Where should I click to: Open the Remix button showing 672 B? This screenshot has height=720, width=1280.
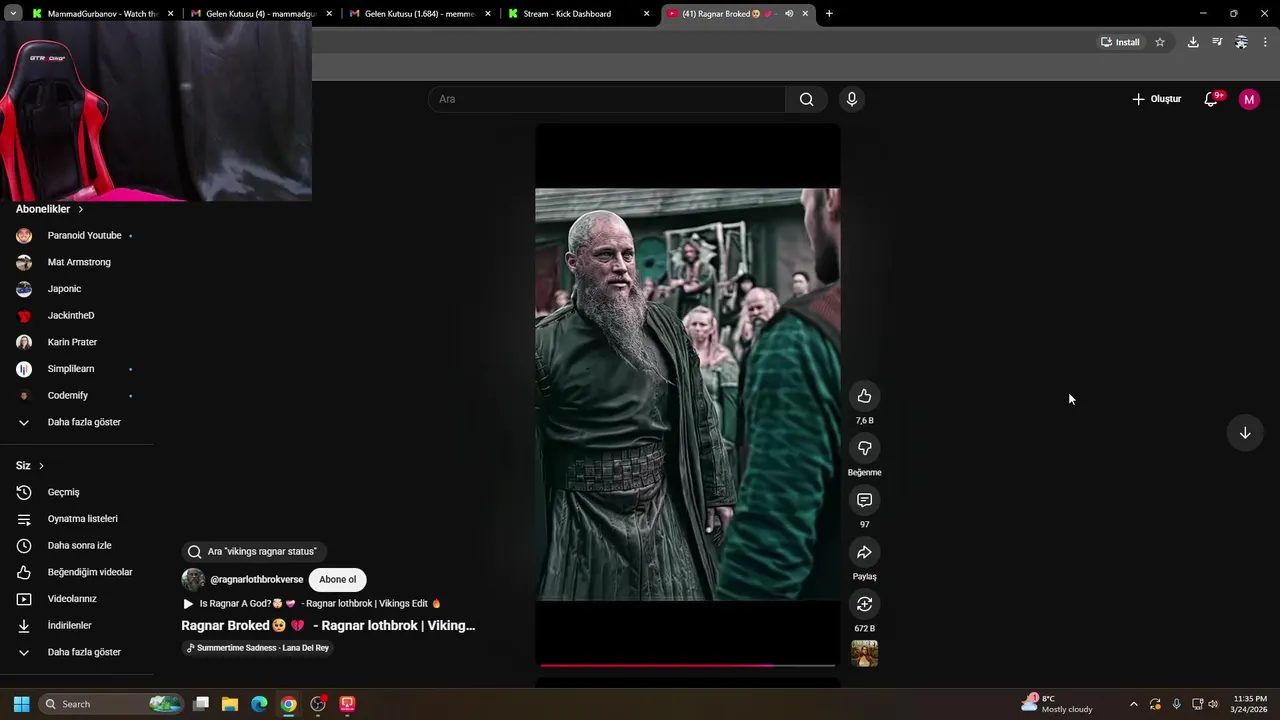(x=864, y=604)
